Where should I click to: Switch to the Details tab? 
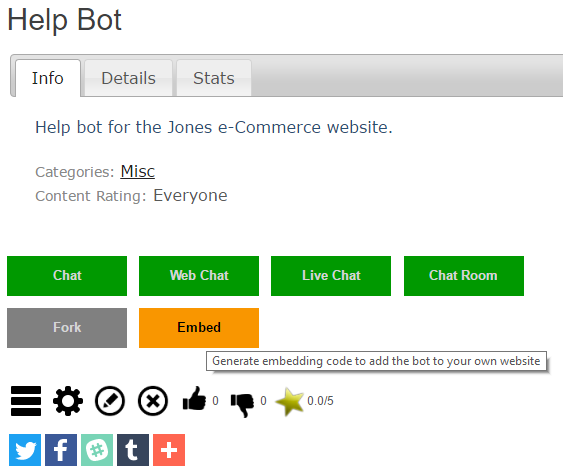click(x=129, y=78)
